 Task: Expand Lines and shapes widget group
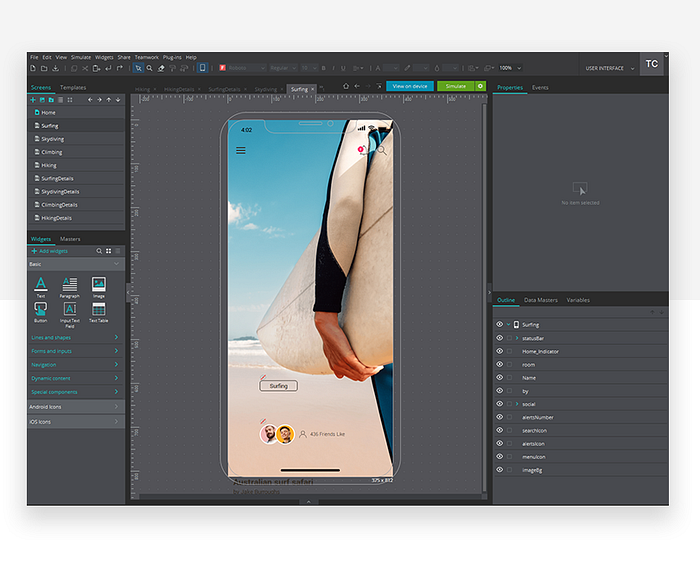[75, 337]
